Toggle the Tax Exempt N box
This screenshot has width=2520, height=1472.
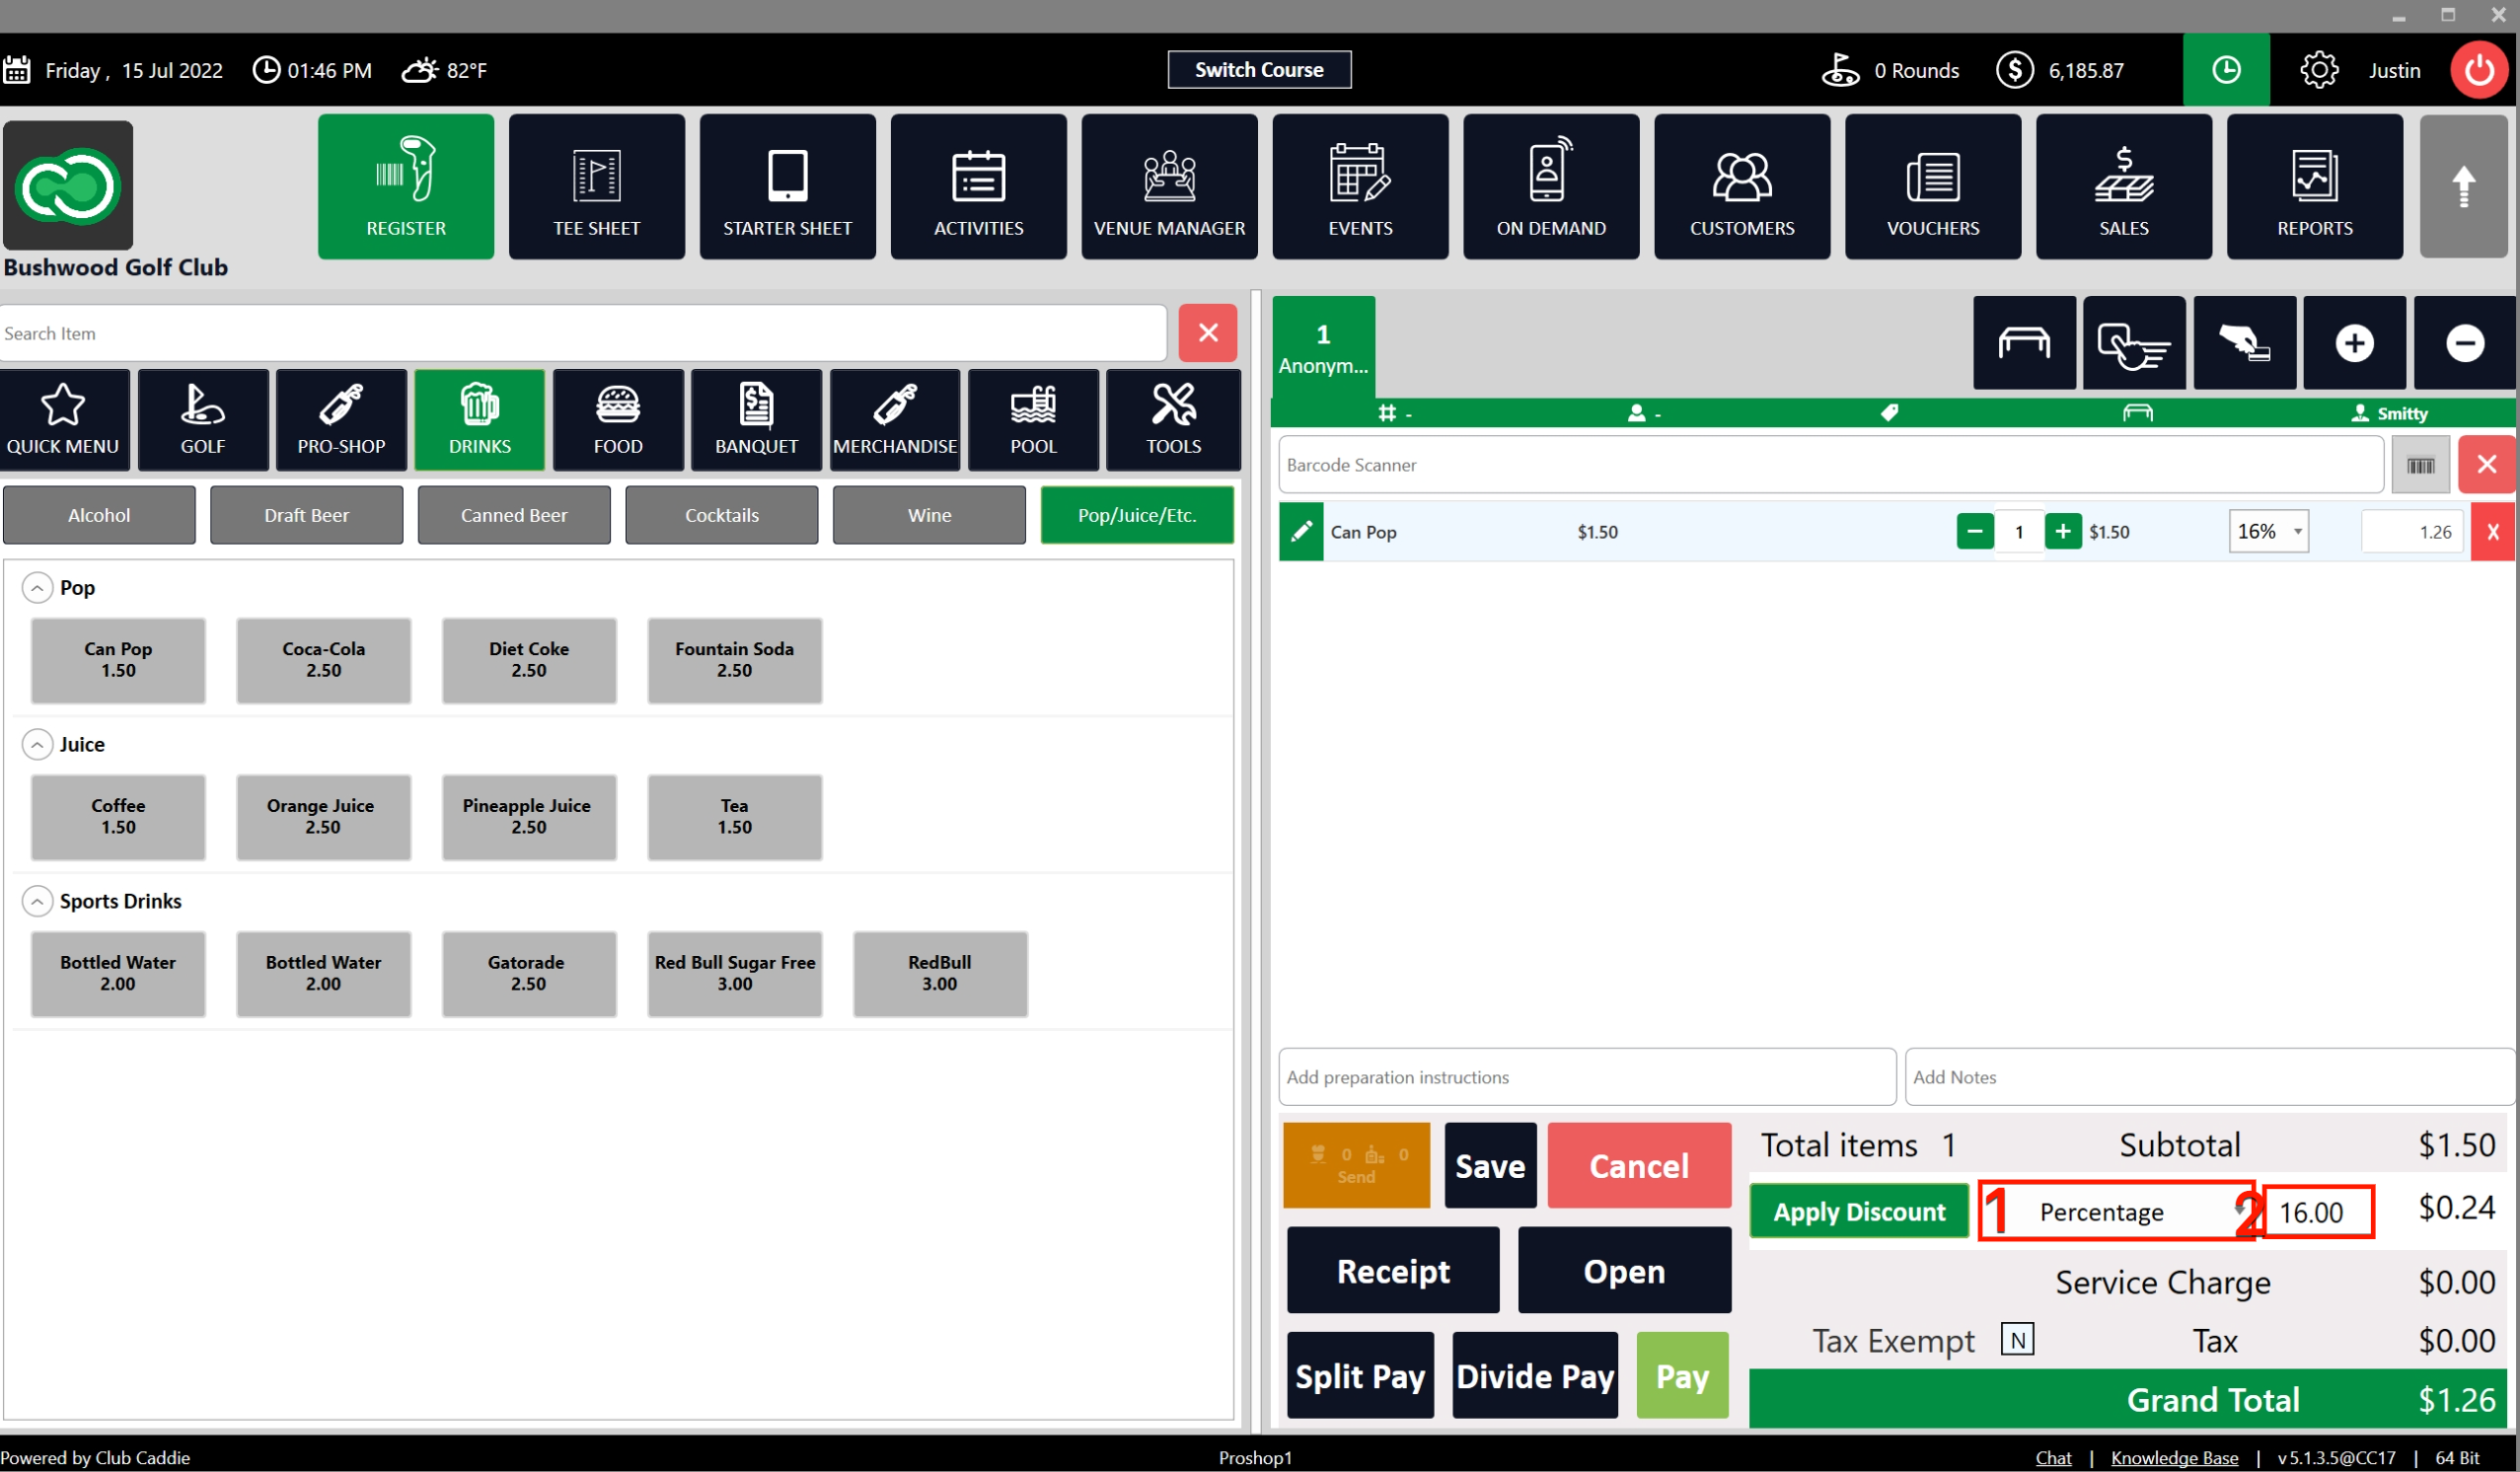point(2016,1340)
